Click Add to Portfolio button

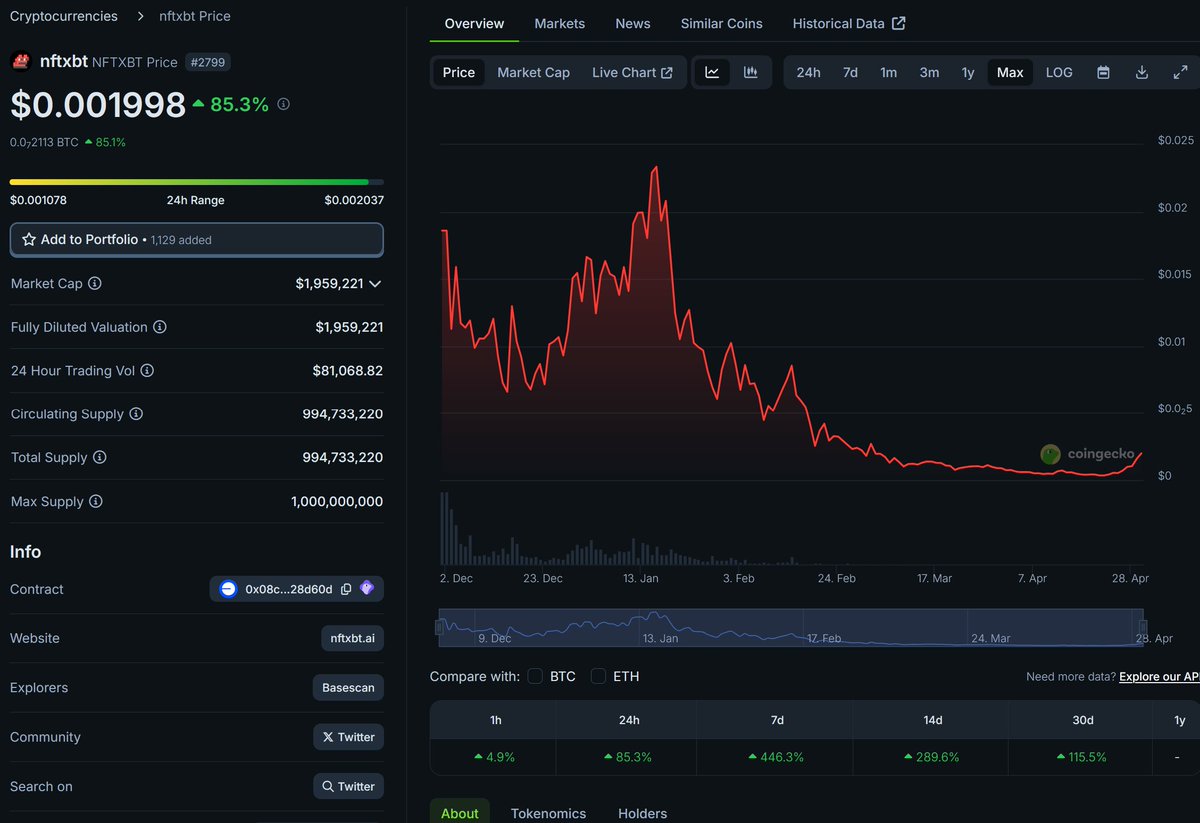click(x=196, y=240)
